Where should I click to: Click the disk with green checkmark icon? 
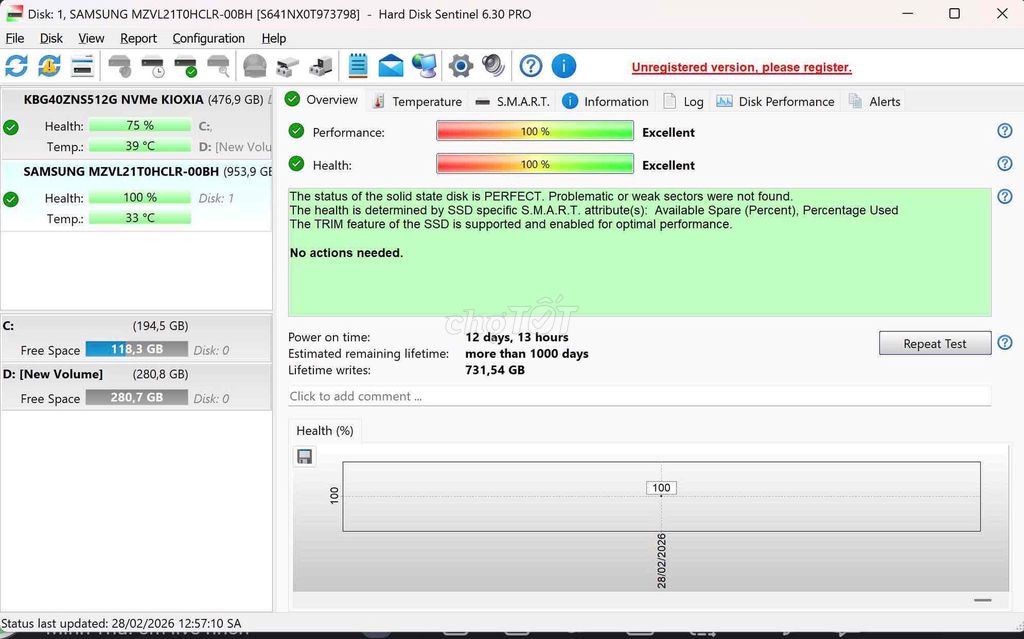point(185,67)
